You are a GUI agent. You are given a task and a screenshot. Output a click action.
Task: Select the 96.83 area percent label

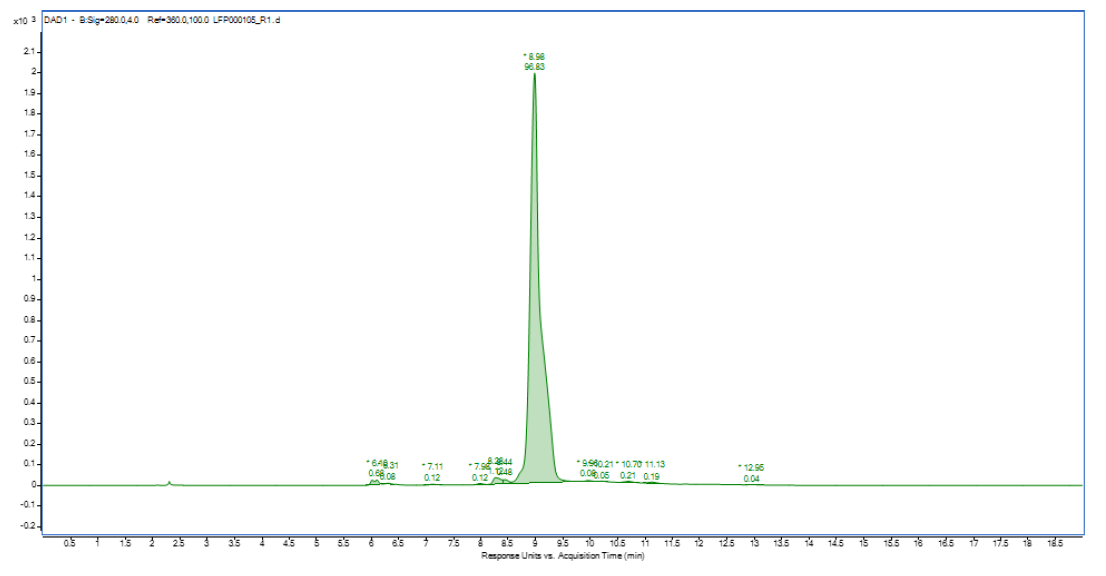click(534, 66)
